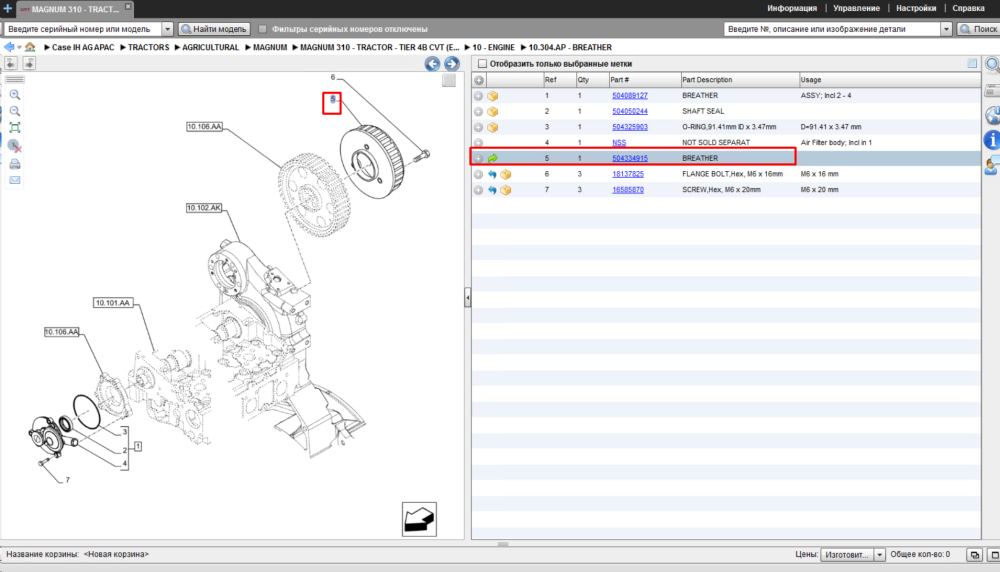The height and width of the screenshot is (572, 1000).
Task: Click package icon in O-RING row
Action: [x=492, y=128]
